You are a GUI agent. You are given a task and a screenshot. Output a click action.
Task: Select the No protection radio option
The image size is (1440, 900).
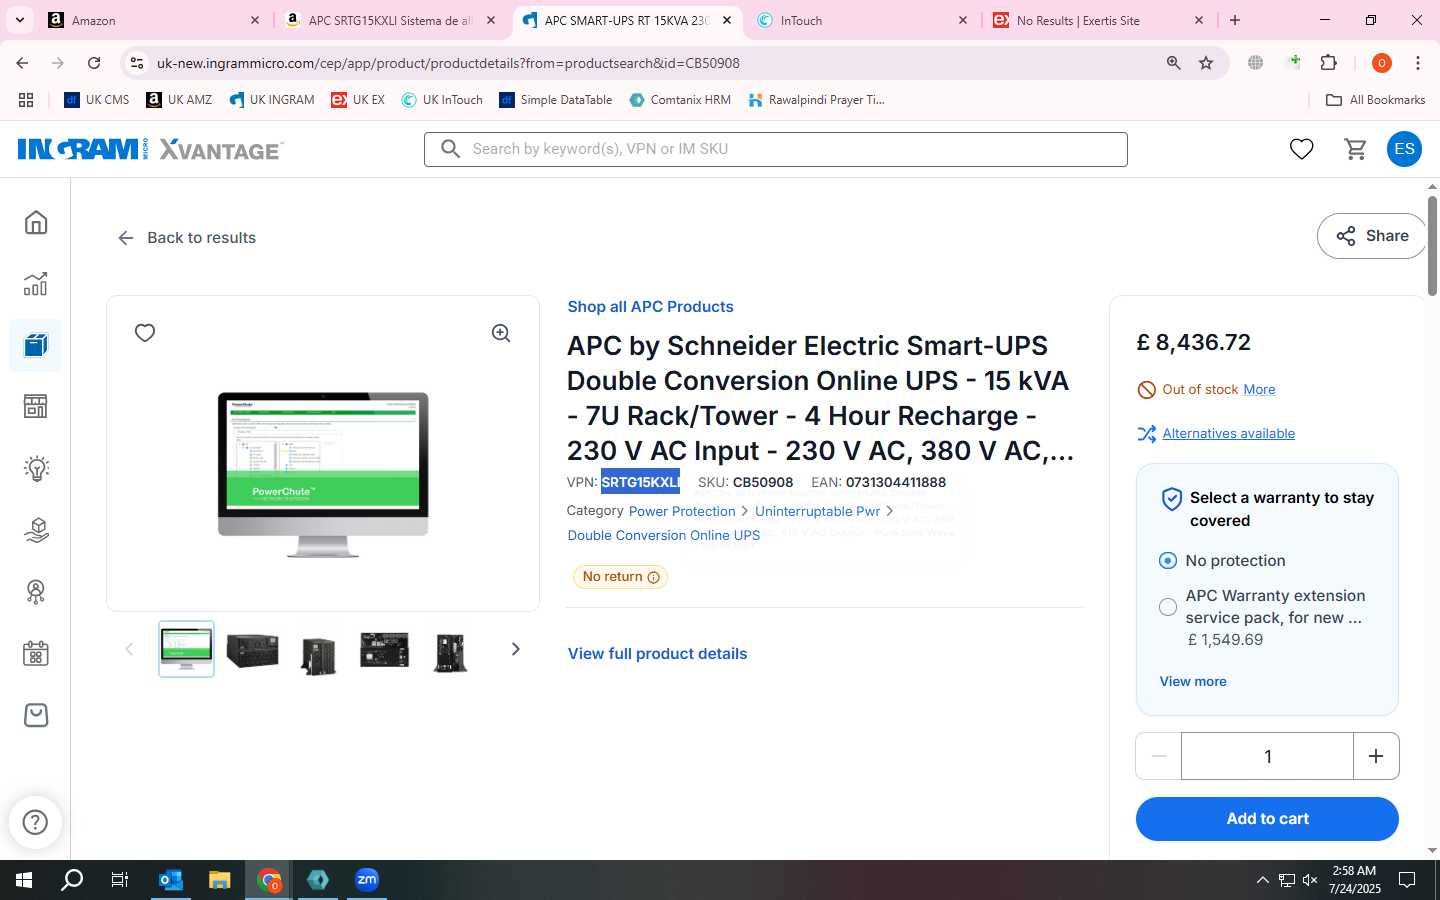[x=1167, y=561]
